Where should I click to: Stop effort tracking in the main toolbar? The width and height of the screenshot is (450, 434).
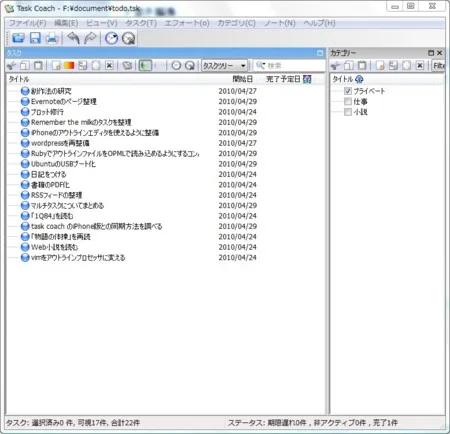pos(128,38)
